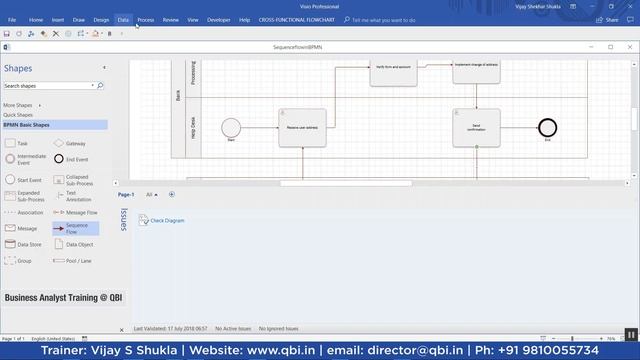640x360 pixels.
Task: Select the Text Annotation shape
Action: [73, 196]
